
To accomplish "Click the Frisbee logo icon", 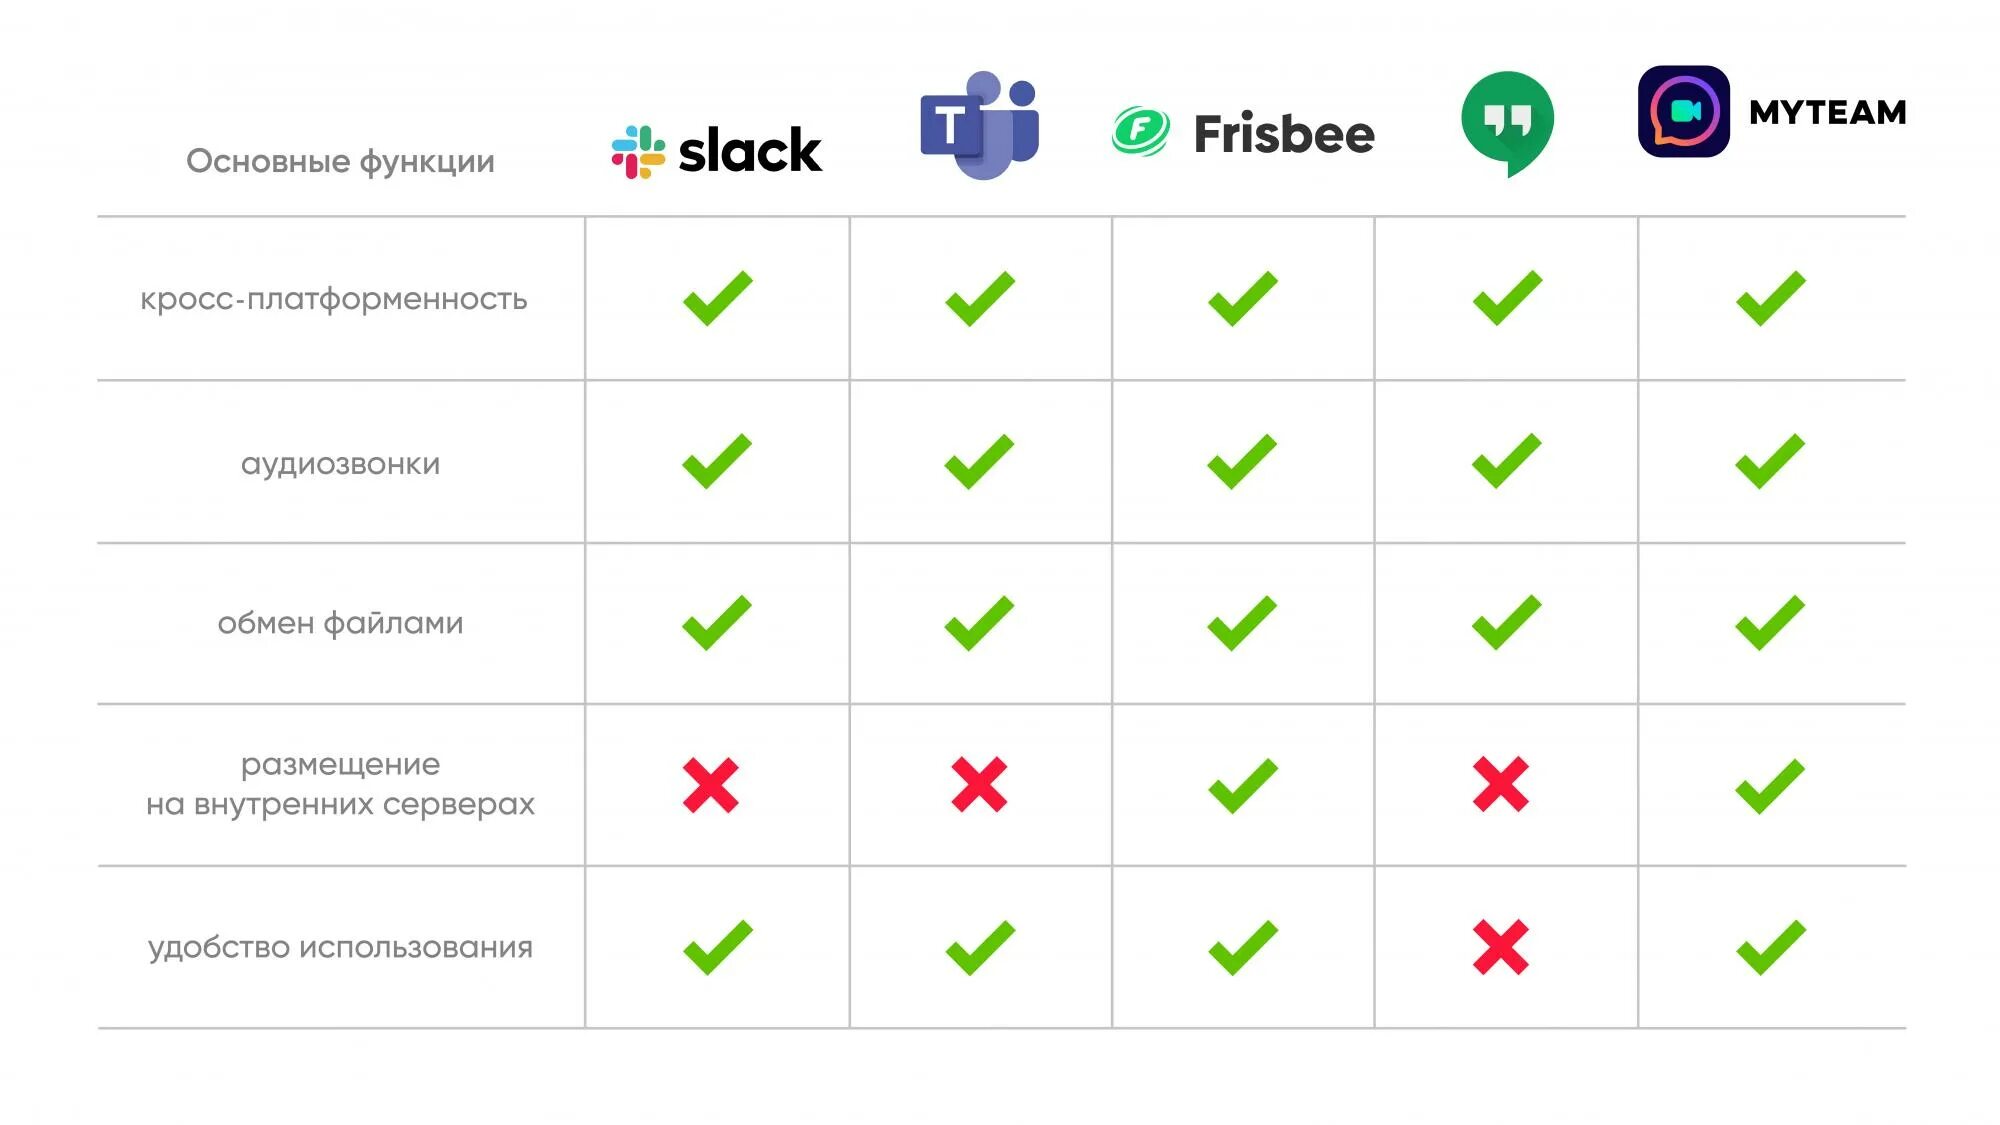I will click(1140, 130).
